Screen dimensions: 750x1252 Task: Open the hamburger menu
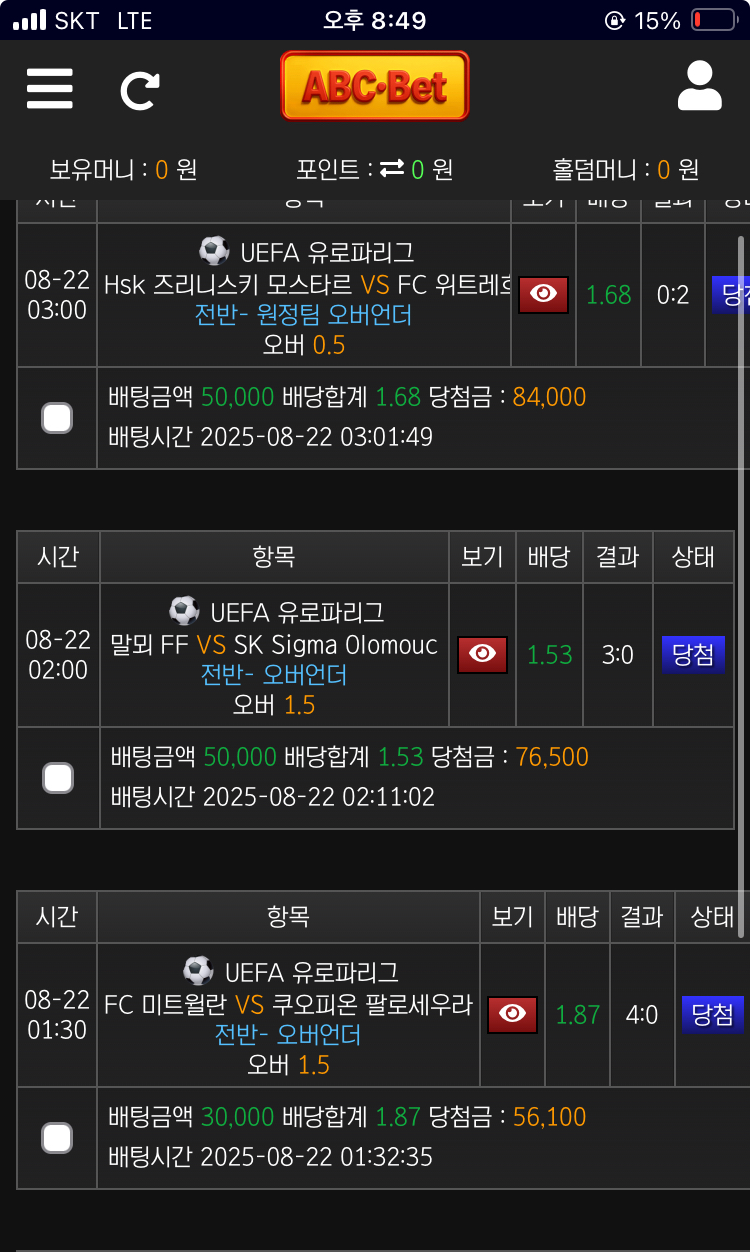(x=50, y=88)
